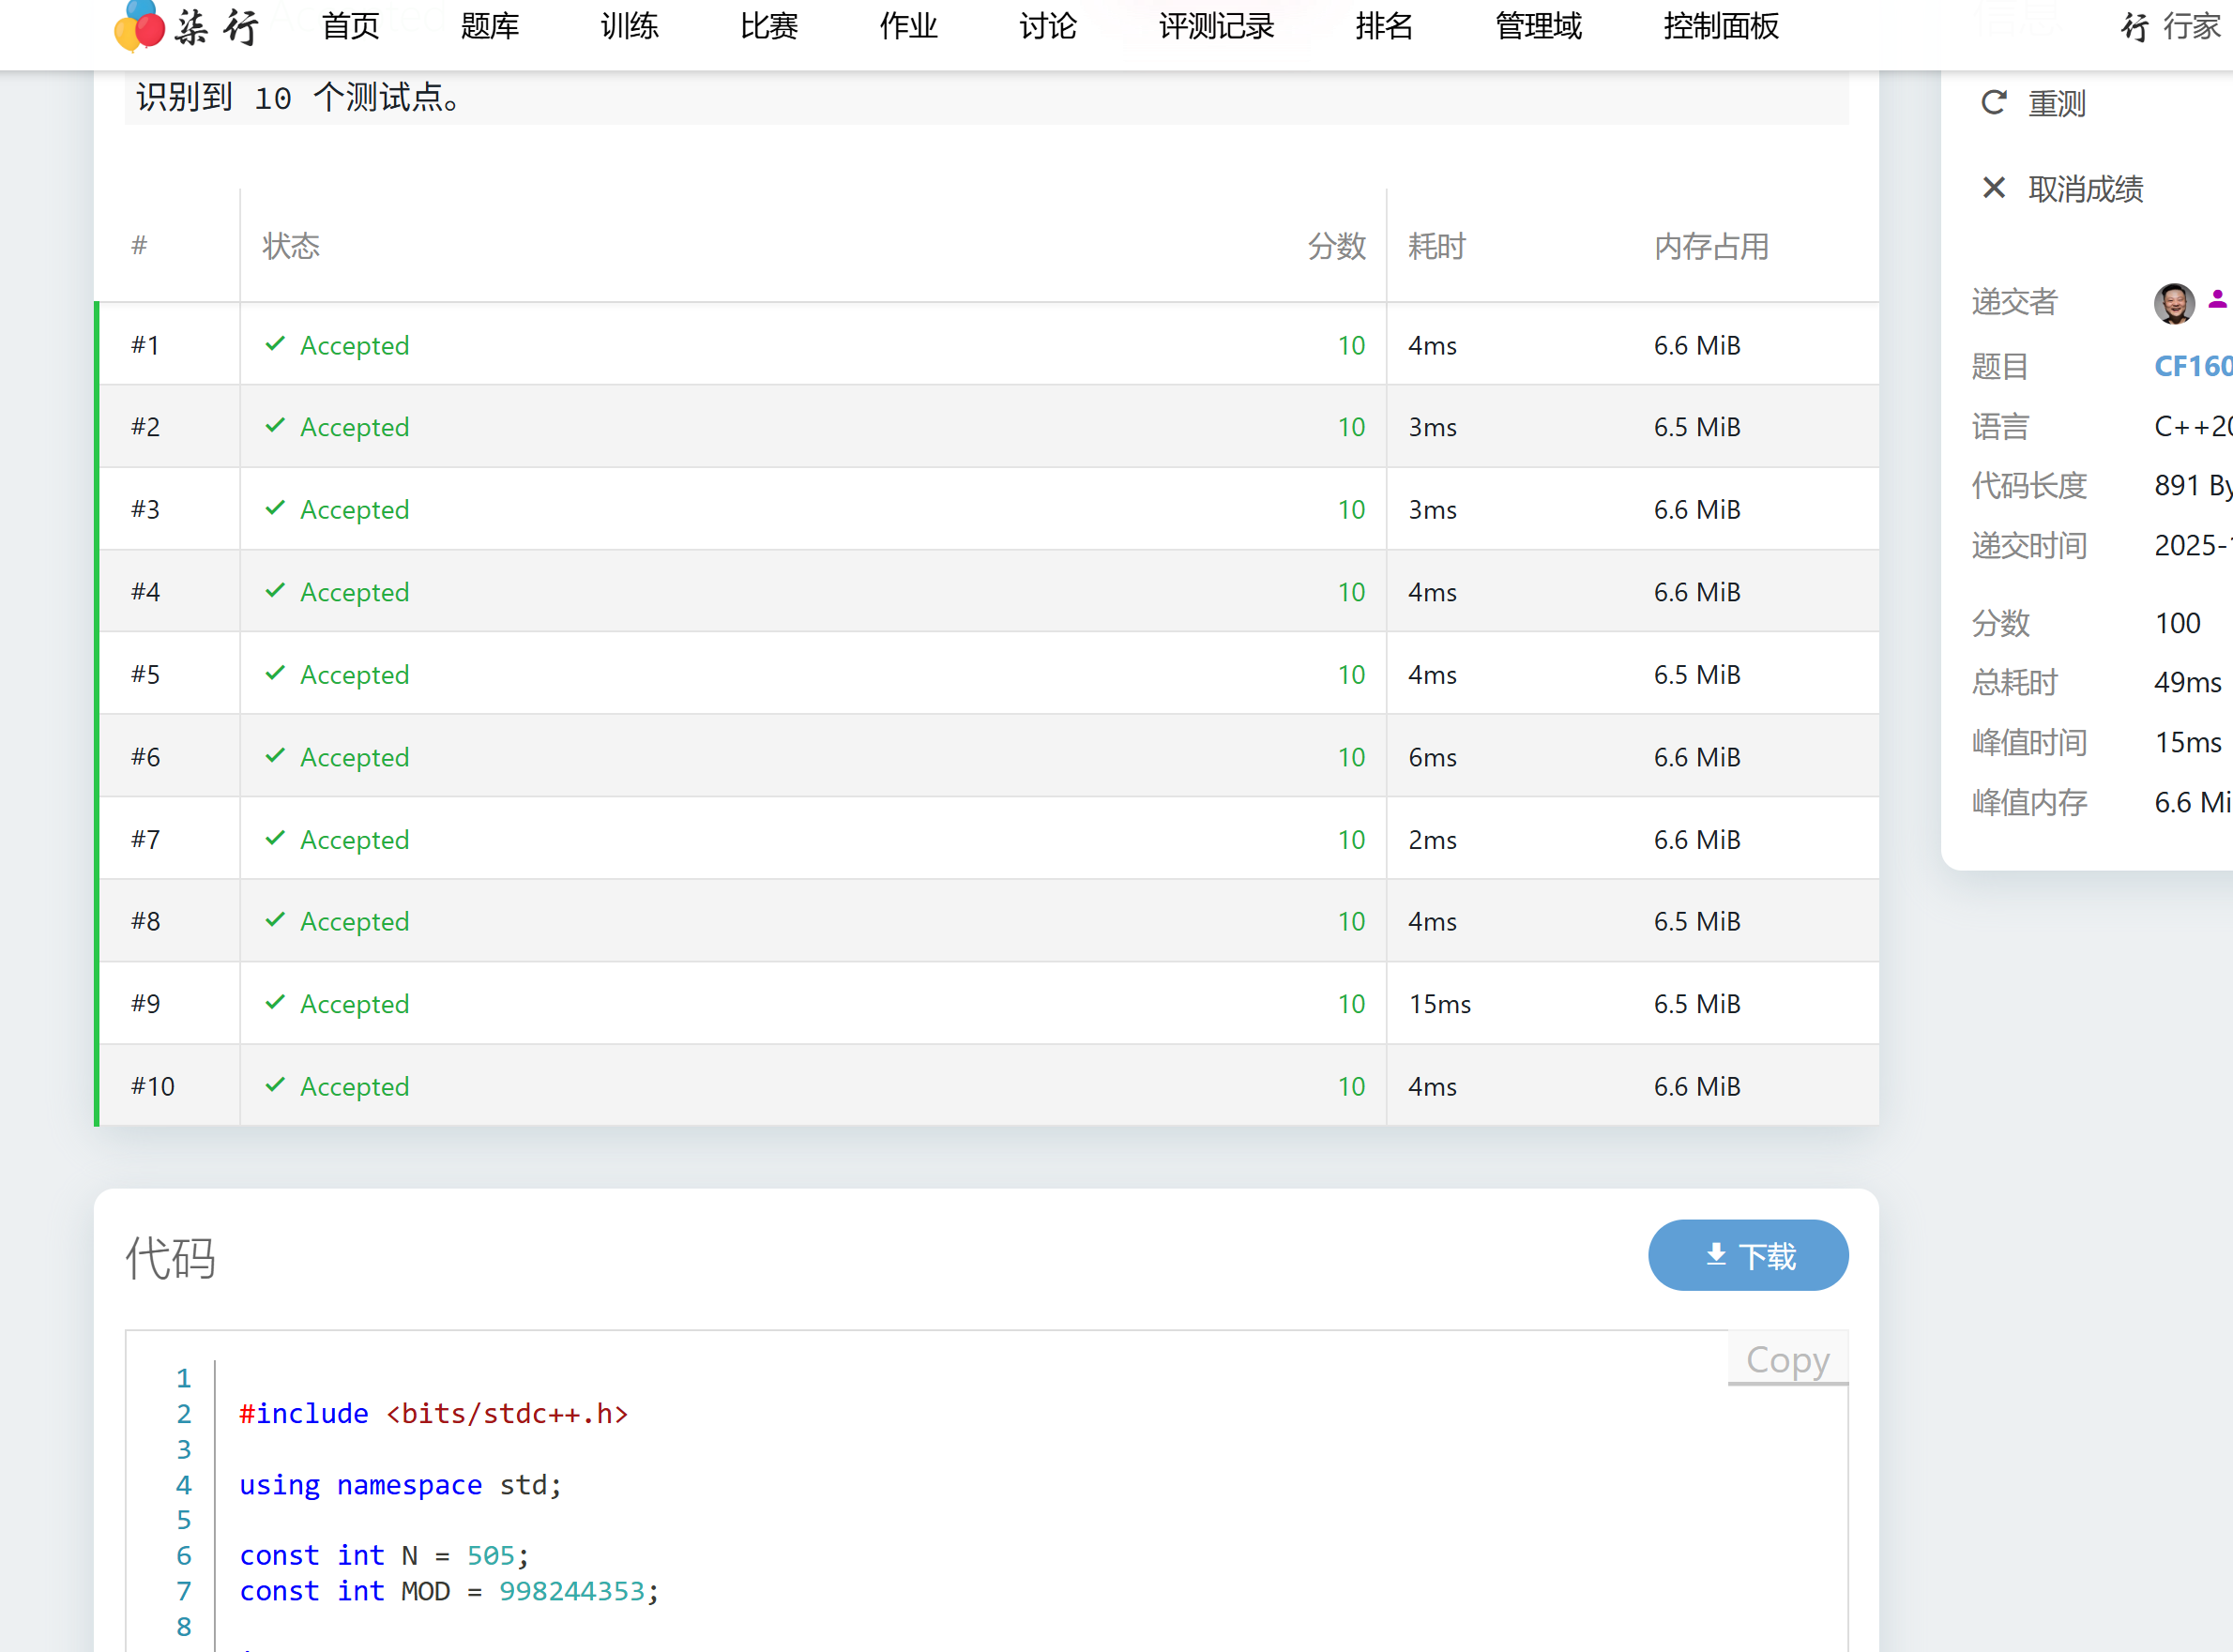Open the 管理域 domain management menu

coord(1538,27)
